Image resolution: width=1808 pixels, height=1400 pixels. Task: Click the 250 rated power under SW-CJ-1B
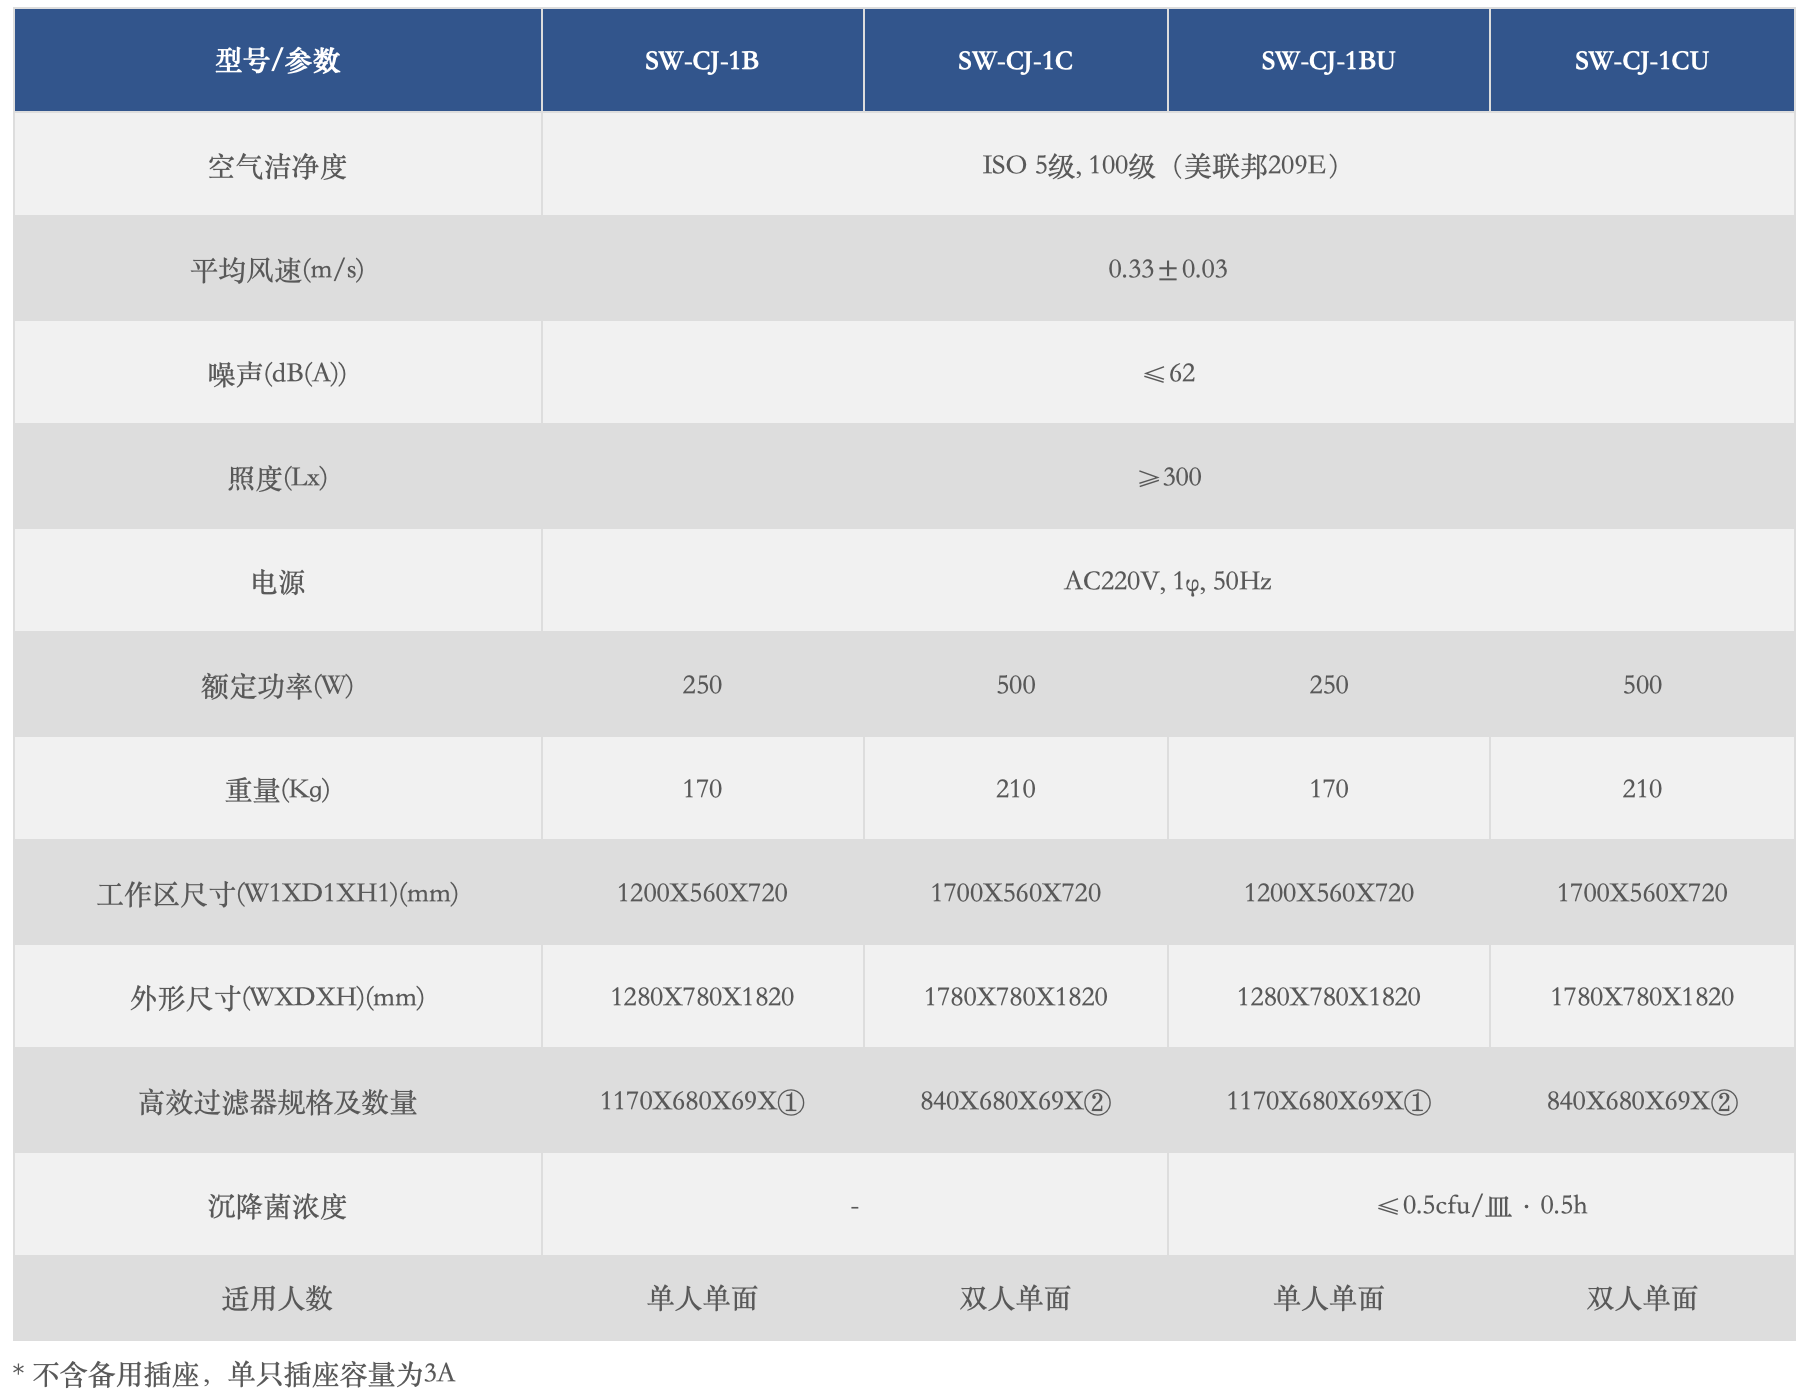702,685
